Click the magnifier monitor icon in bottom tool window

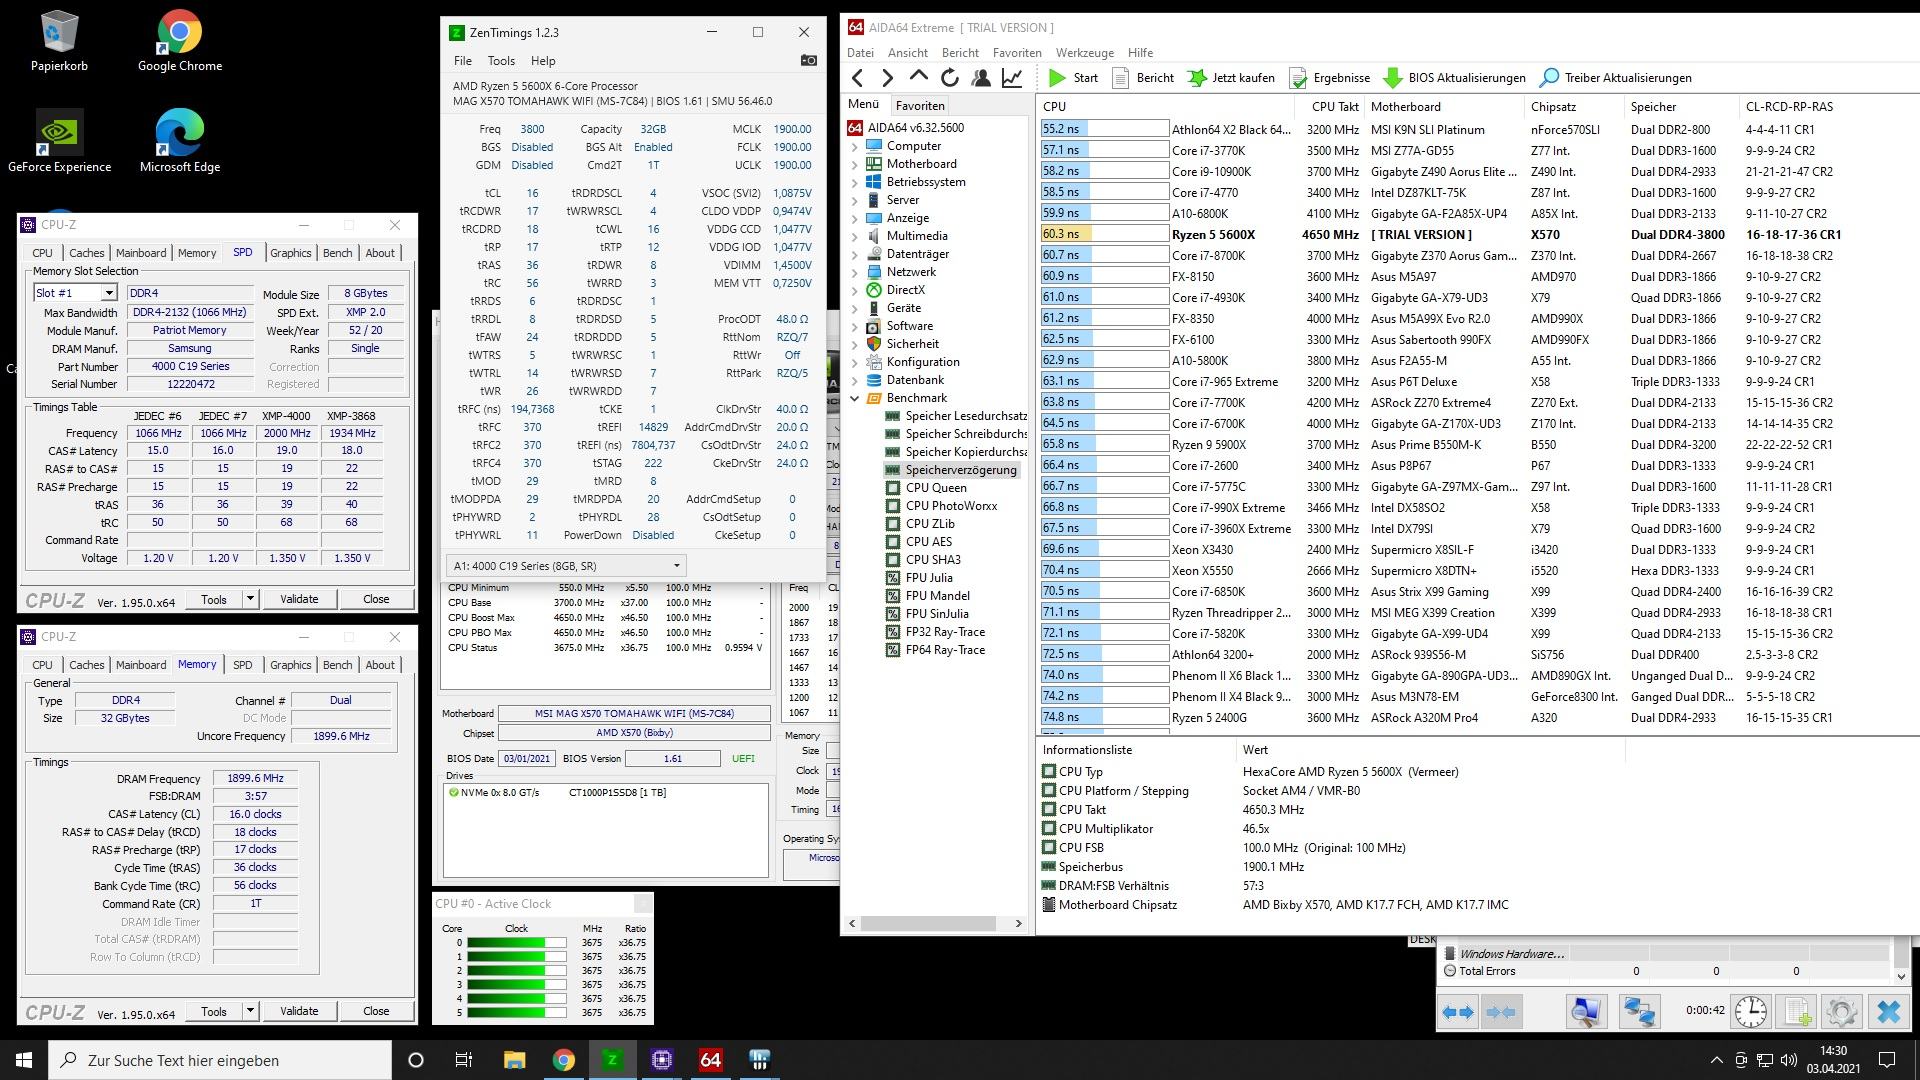[x=1586, y=1012]
